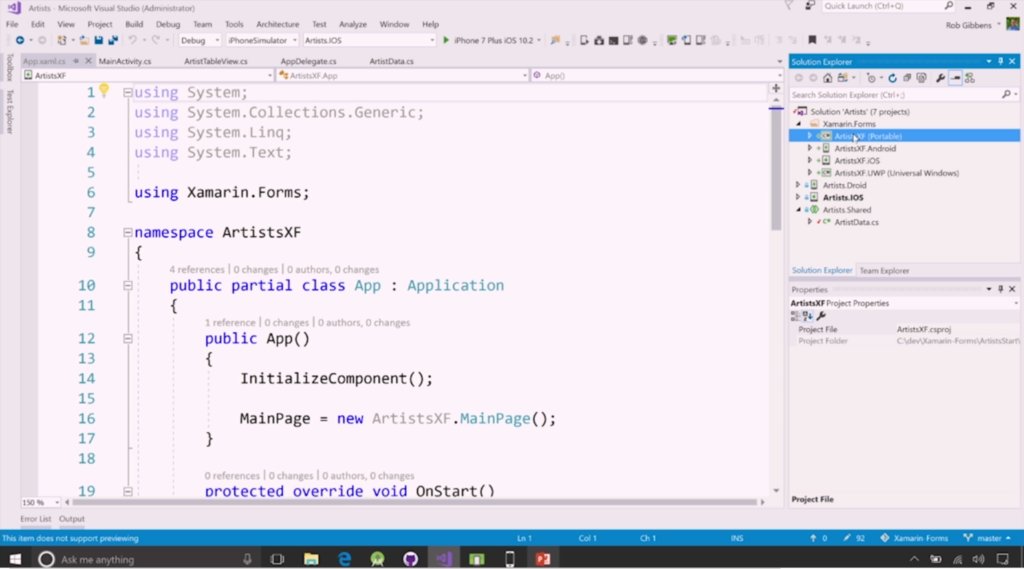The height and width of the screenshot is (569, 1024).
Task: Click the Property Pages wrench icon in Properties panel
Action: (821, 316)
